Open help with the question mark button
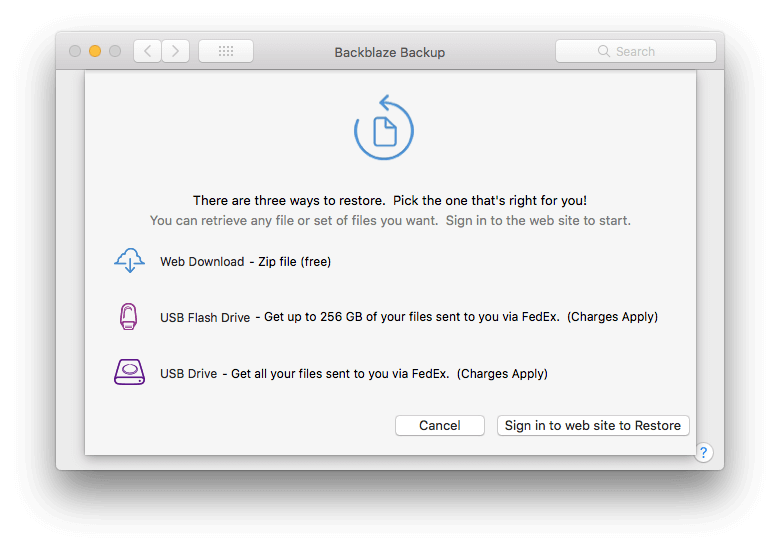The height and width of the screenshot is (550, 780). pos(703,453)
